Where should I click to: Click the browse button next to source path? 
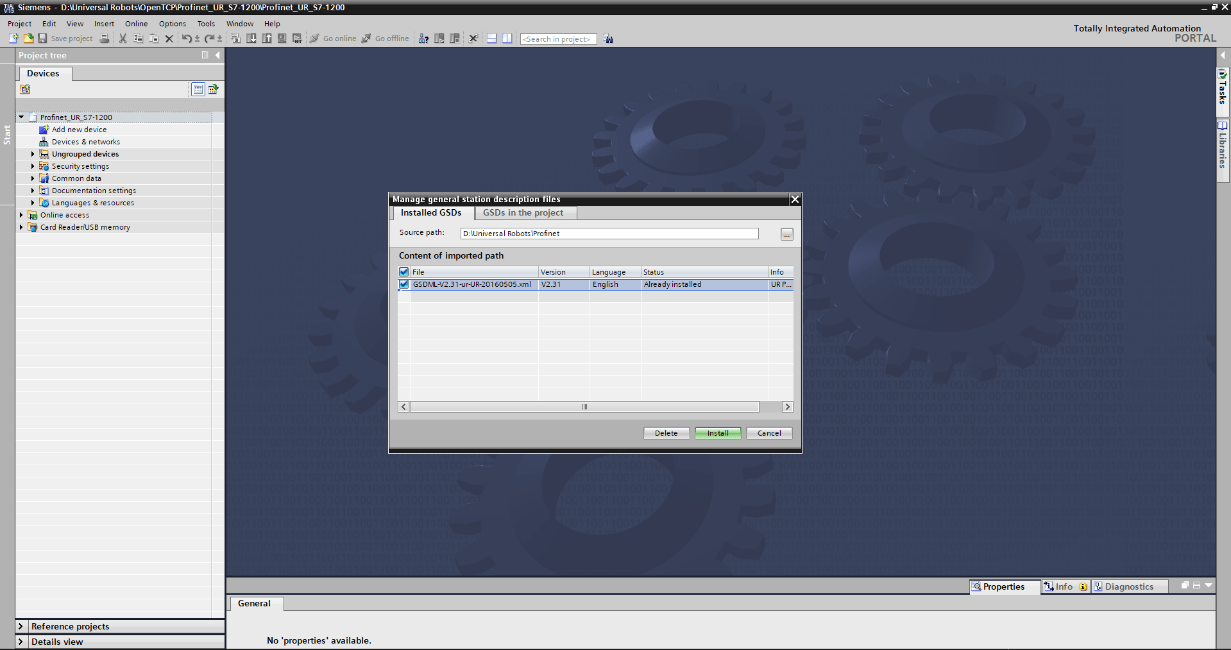(787, 234)
